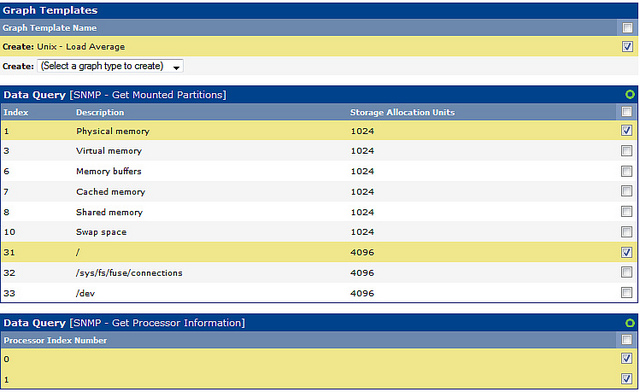The height and width of the screenshot is (392, 640).
Task: Click the Description column header
Action: click(100, 112)
